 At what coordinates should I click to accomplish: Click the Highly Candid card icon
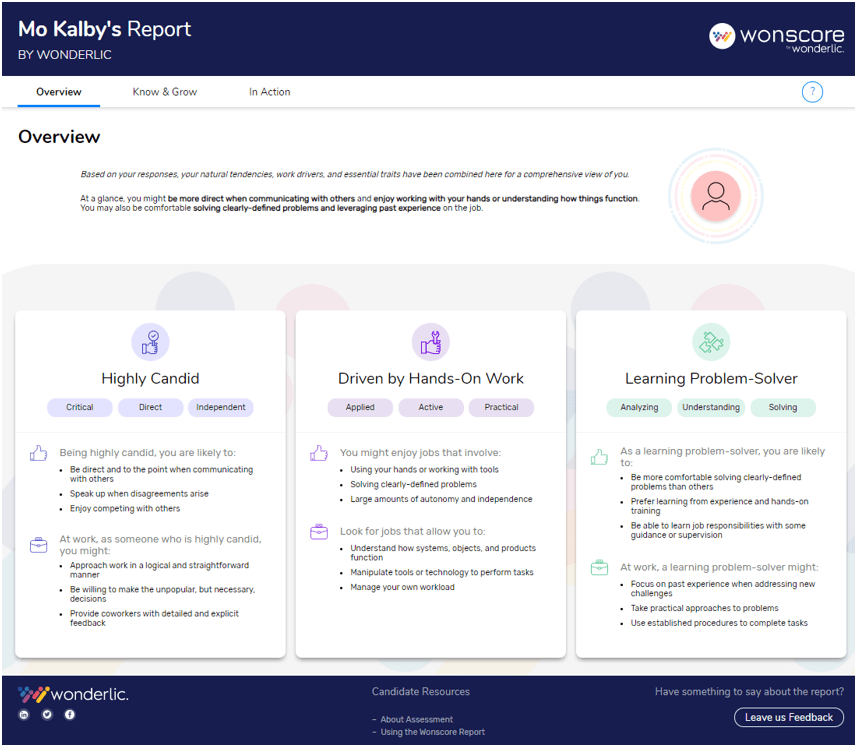coord(150,342)
